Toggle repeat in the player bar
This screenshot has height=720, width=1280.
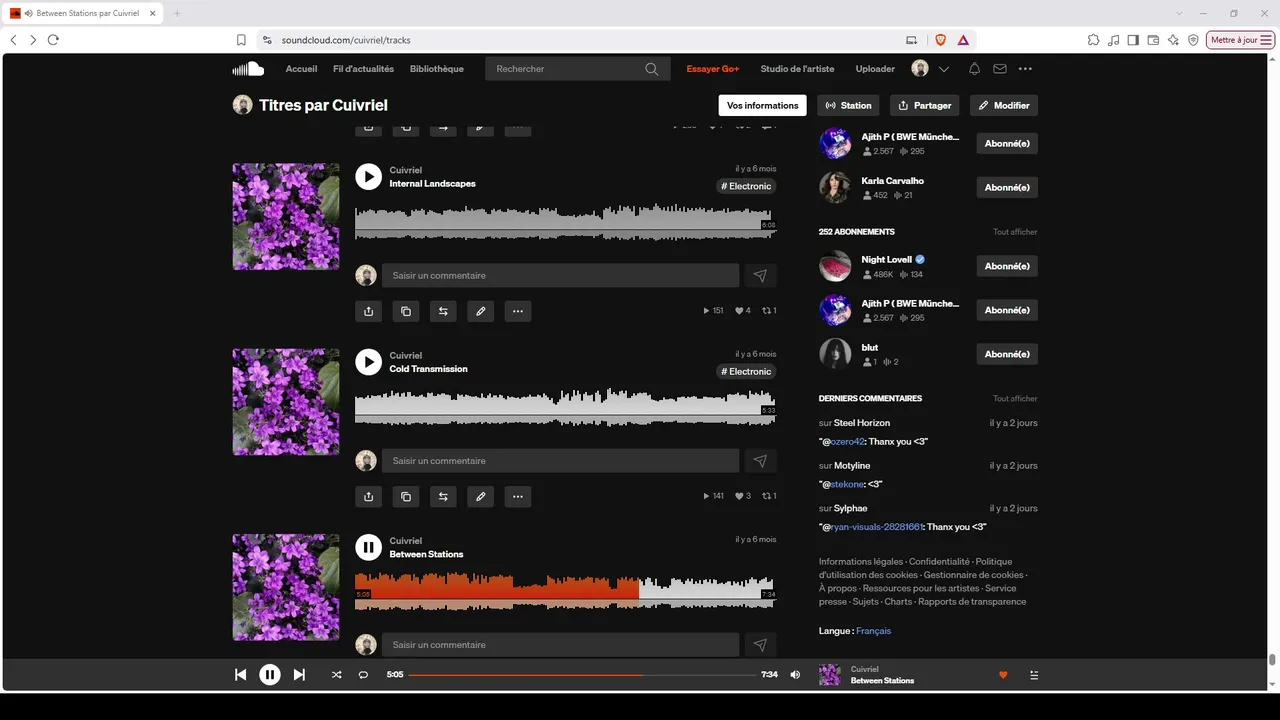(x=363, y=675)
